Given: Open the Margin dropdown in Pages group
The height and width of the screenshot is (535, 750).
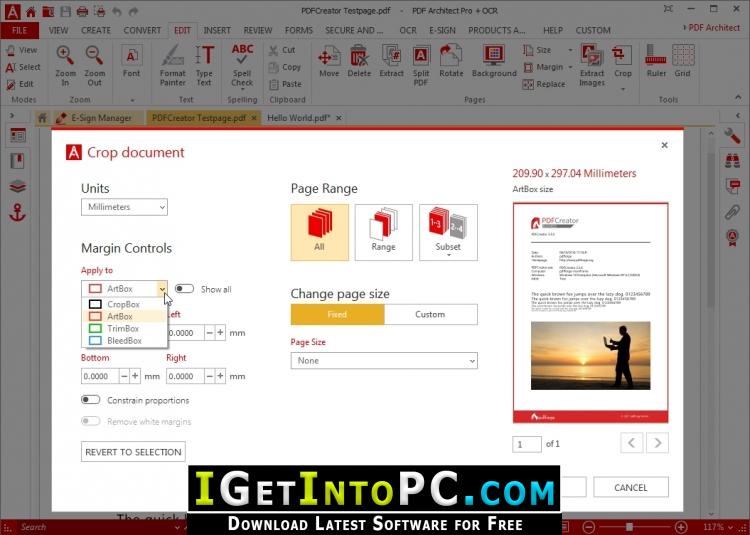Looking at the screenshot, I should pos(570,67).
